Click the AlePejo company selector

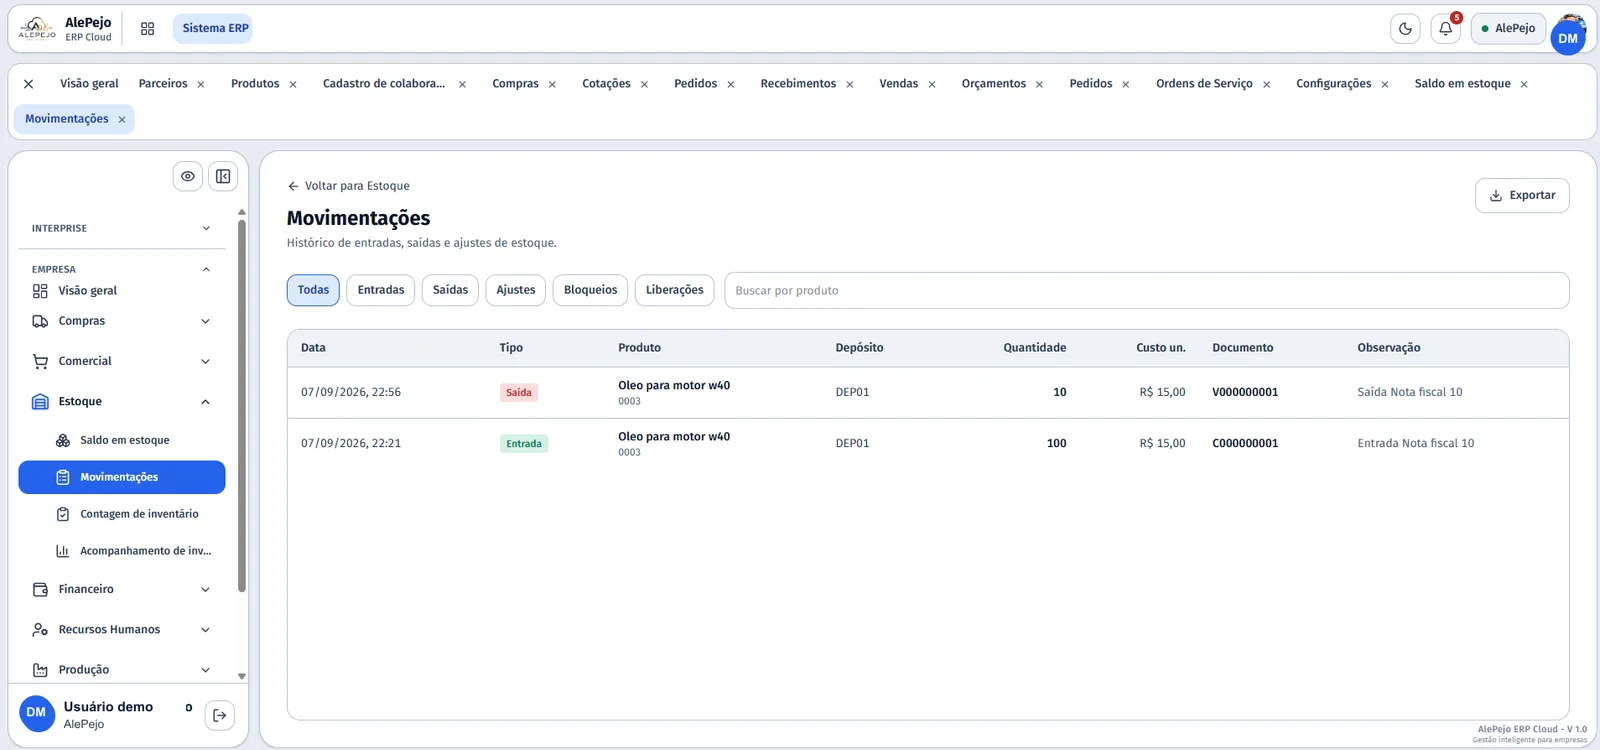point(1508,29)
